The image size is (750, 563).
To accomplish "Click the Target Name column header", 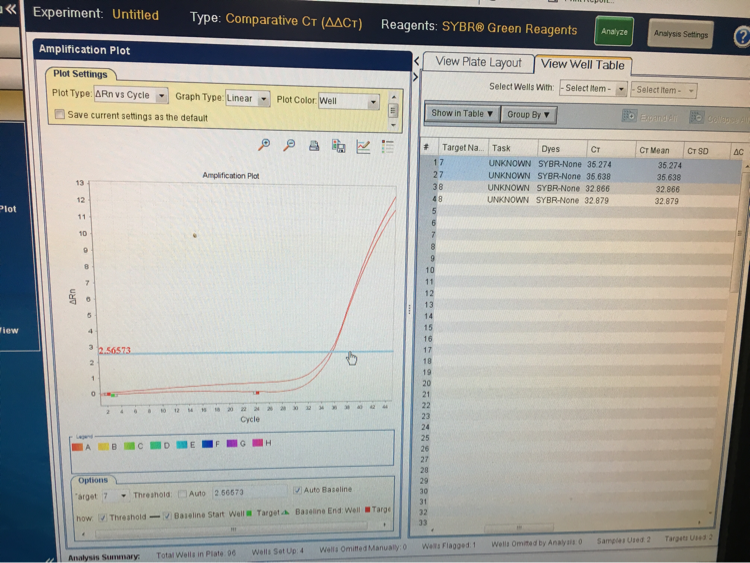I will (463, 148).
